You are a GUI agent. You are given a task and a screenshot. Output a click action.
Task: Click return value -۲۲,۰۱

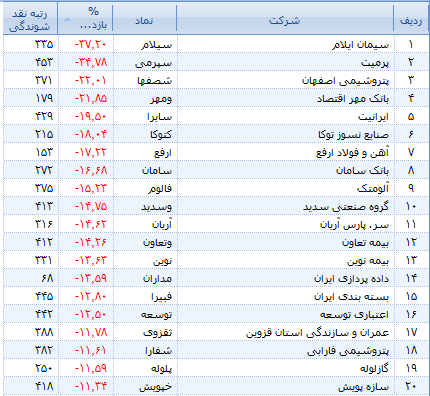tap(91, 80)
